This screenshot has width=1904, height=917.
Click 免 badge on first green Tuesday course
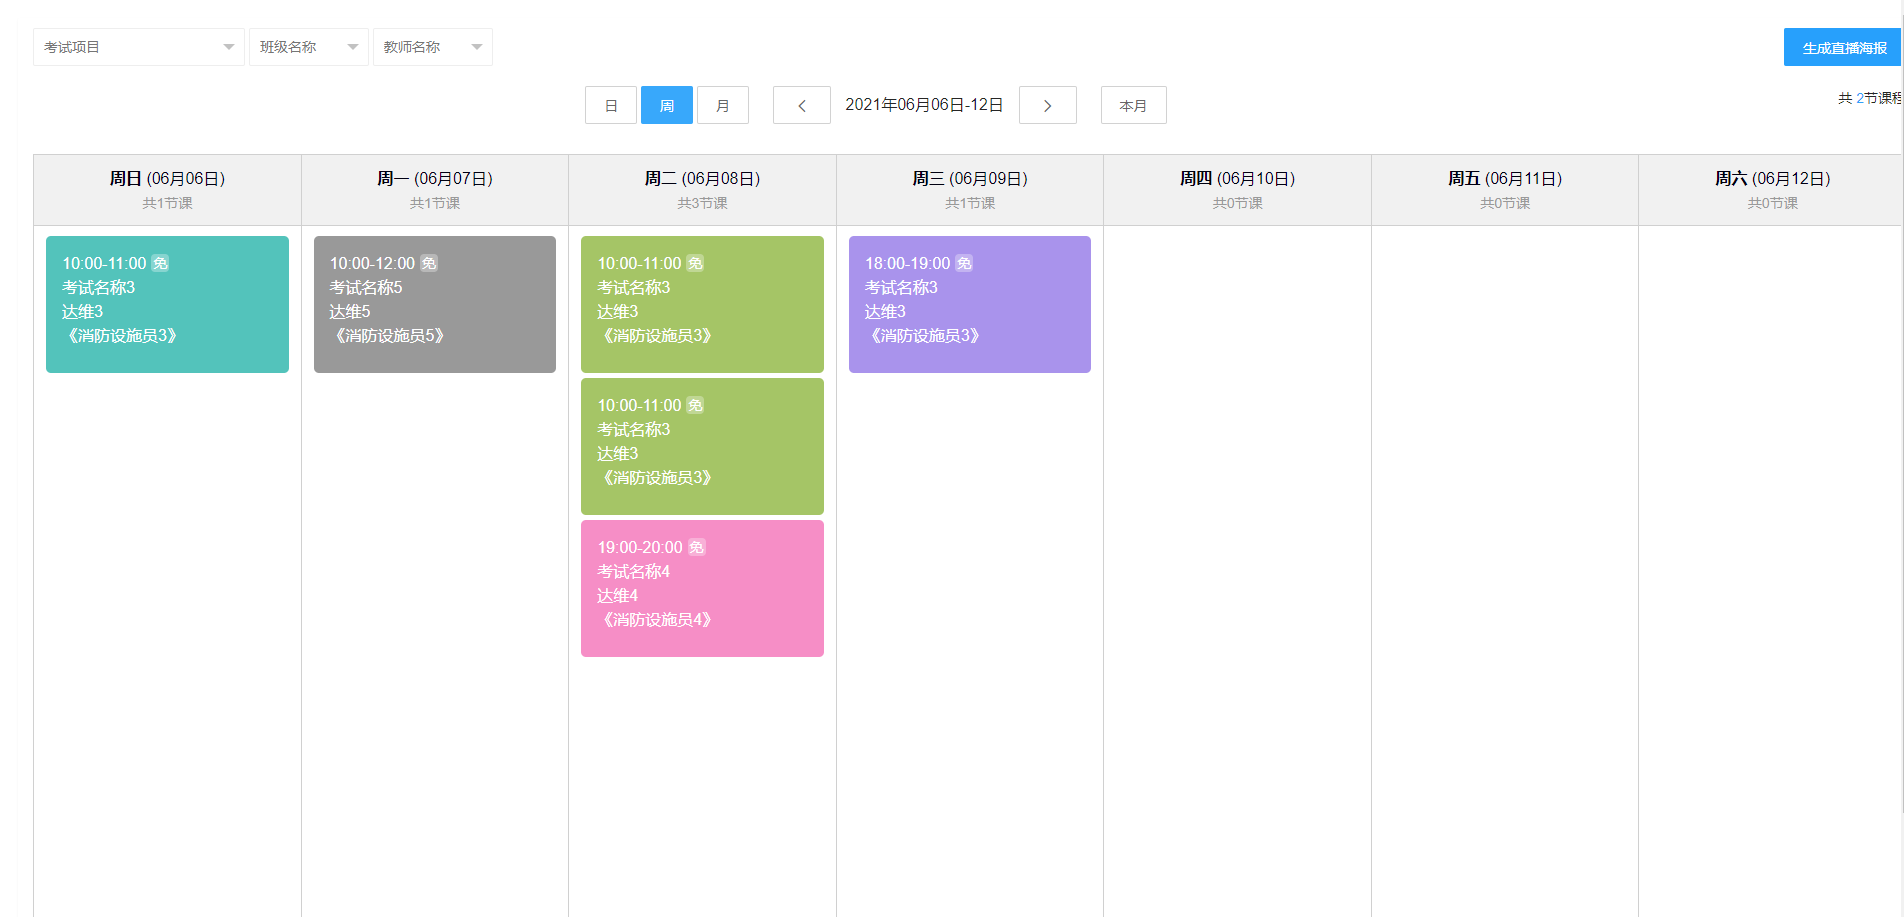[697, 262]
